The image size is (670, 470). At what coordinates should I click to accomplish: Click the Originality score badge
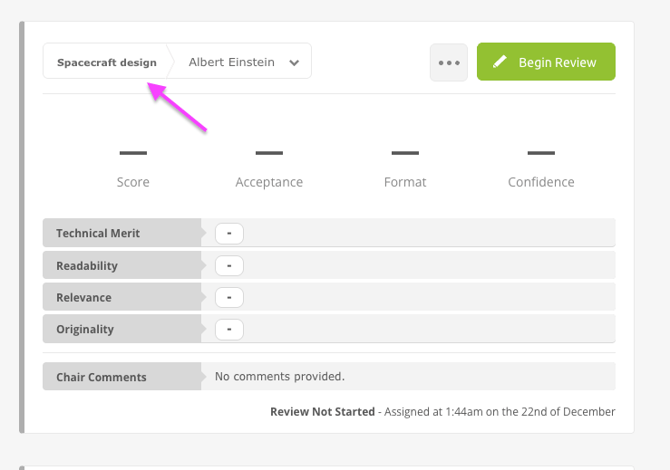tap(229, 329)
